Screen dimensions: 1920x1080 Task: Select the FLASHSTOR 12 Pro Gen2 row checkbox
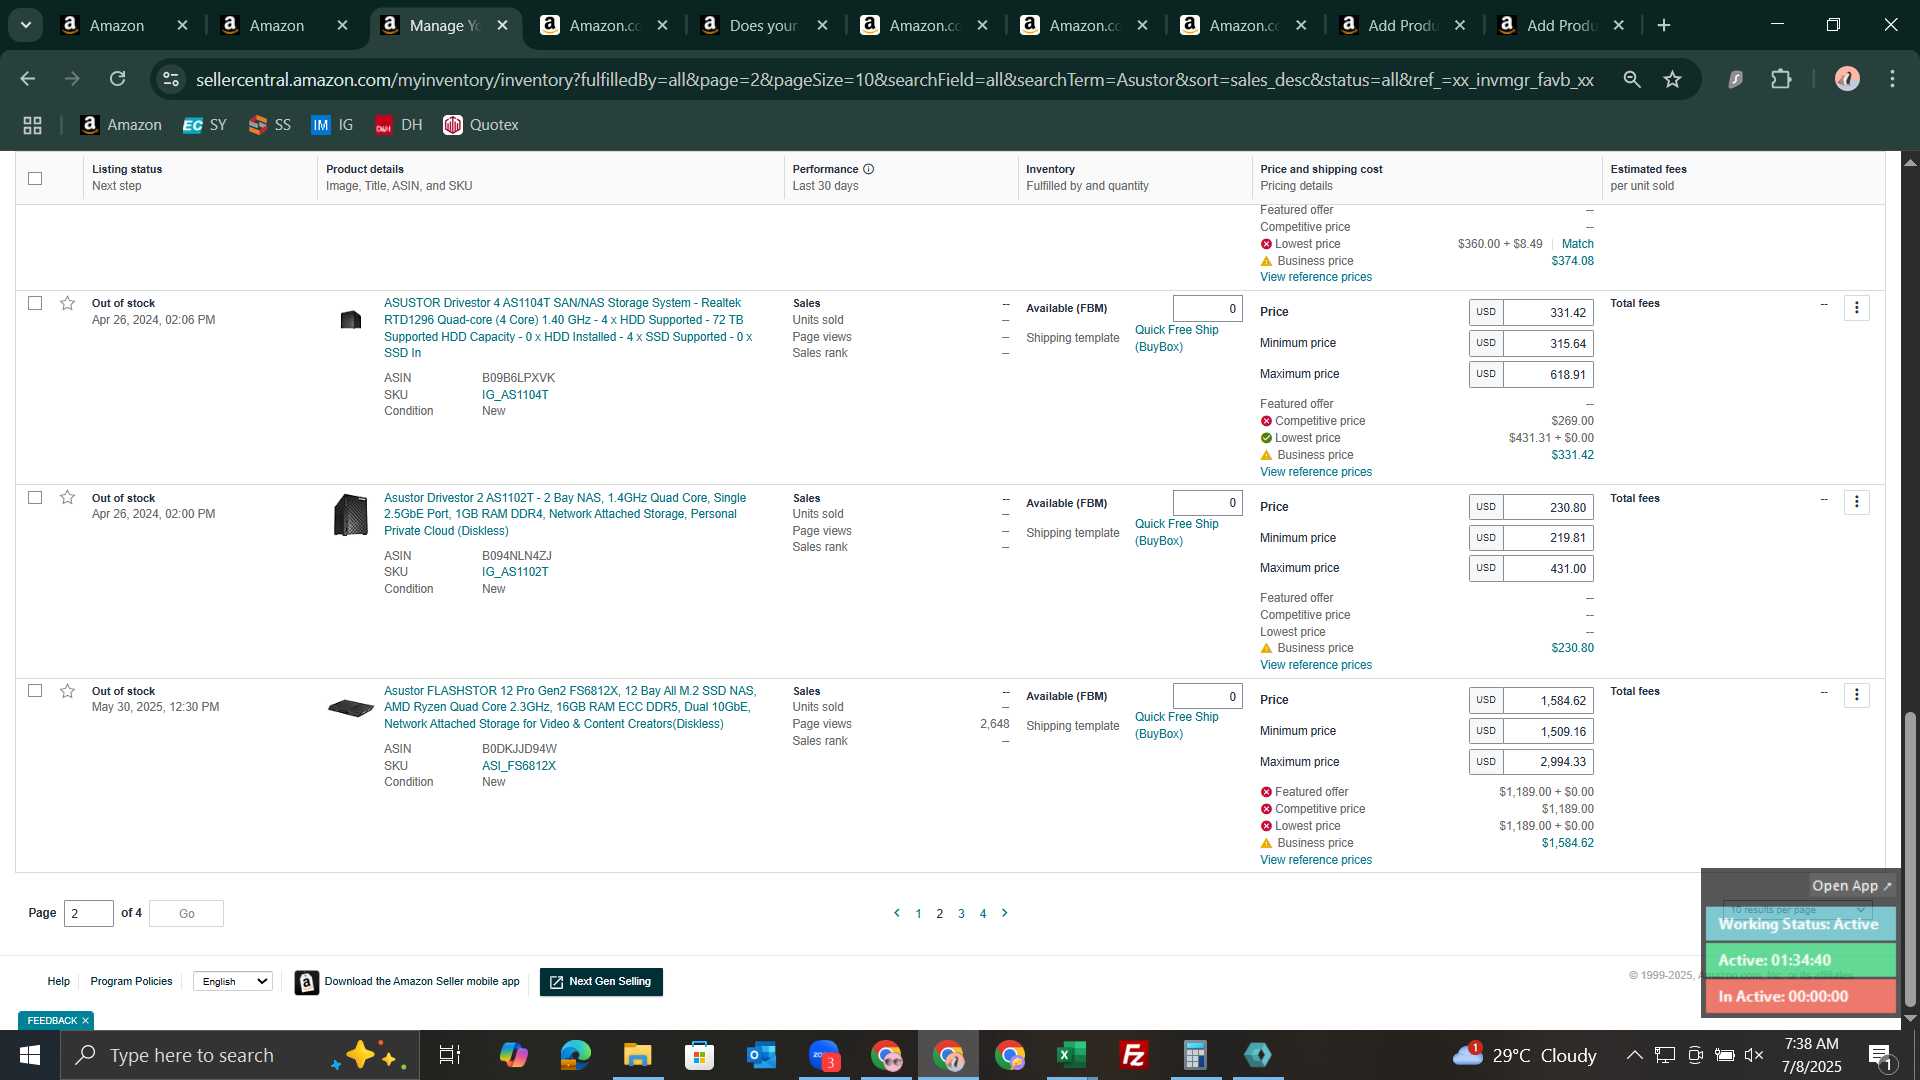35,691
